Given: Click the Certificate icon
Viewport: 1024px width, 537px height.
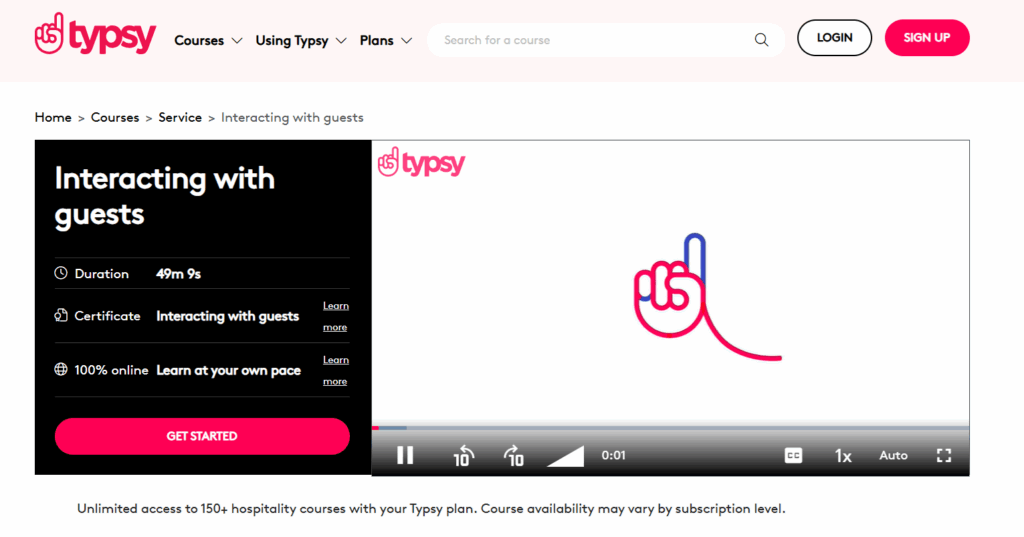Looking at the screenshot, I should (61, 316).
